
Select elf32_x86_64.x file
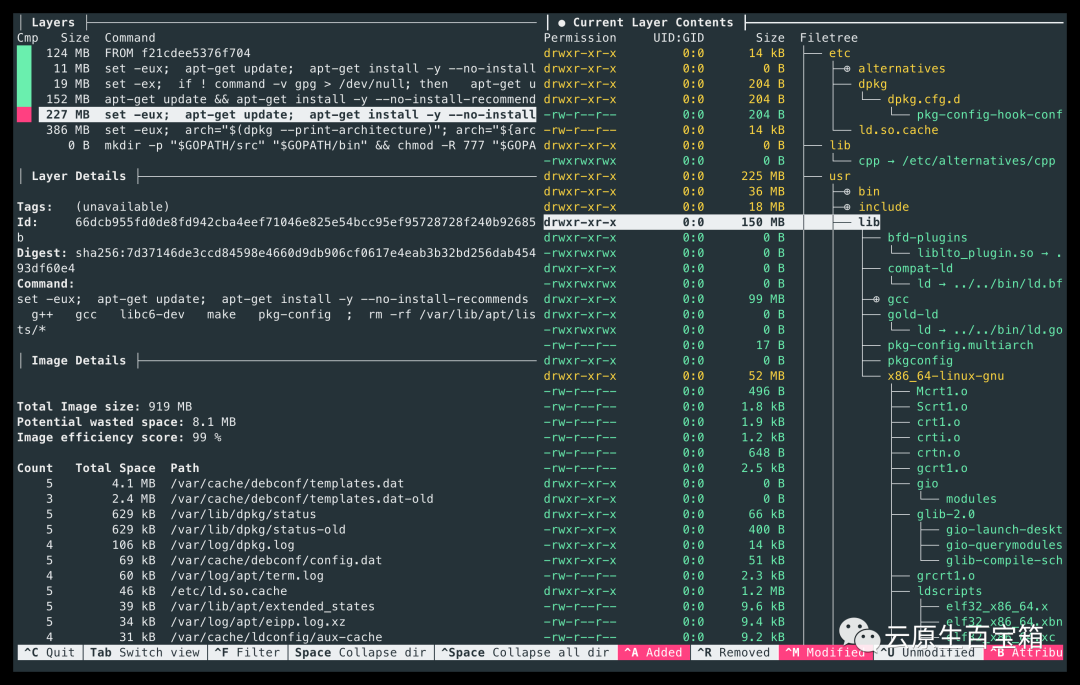tap(997, 607)
